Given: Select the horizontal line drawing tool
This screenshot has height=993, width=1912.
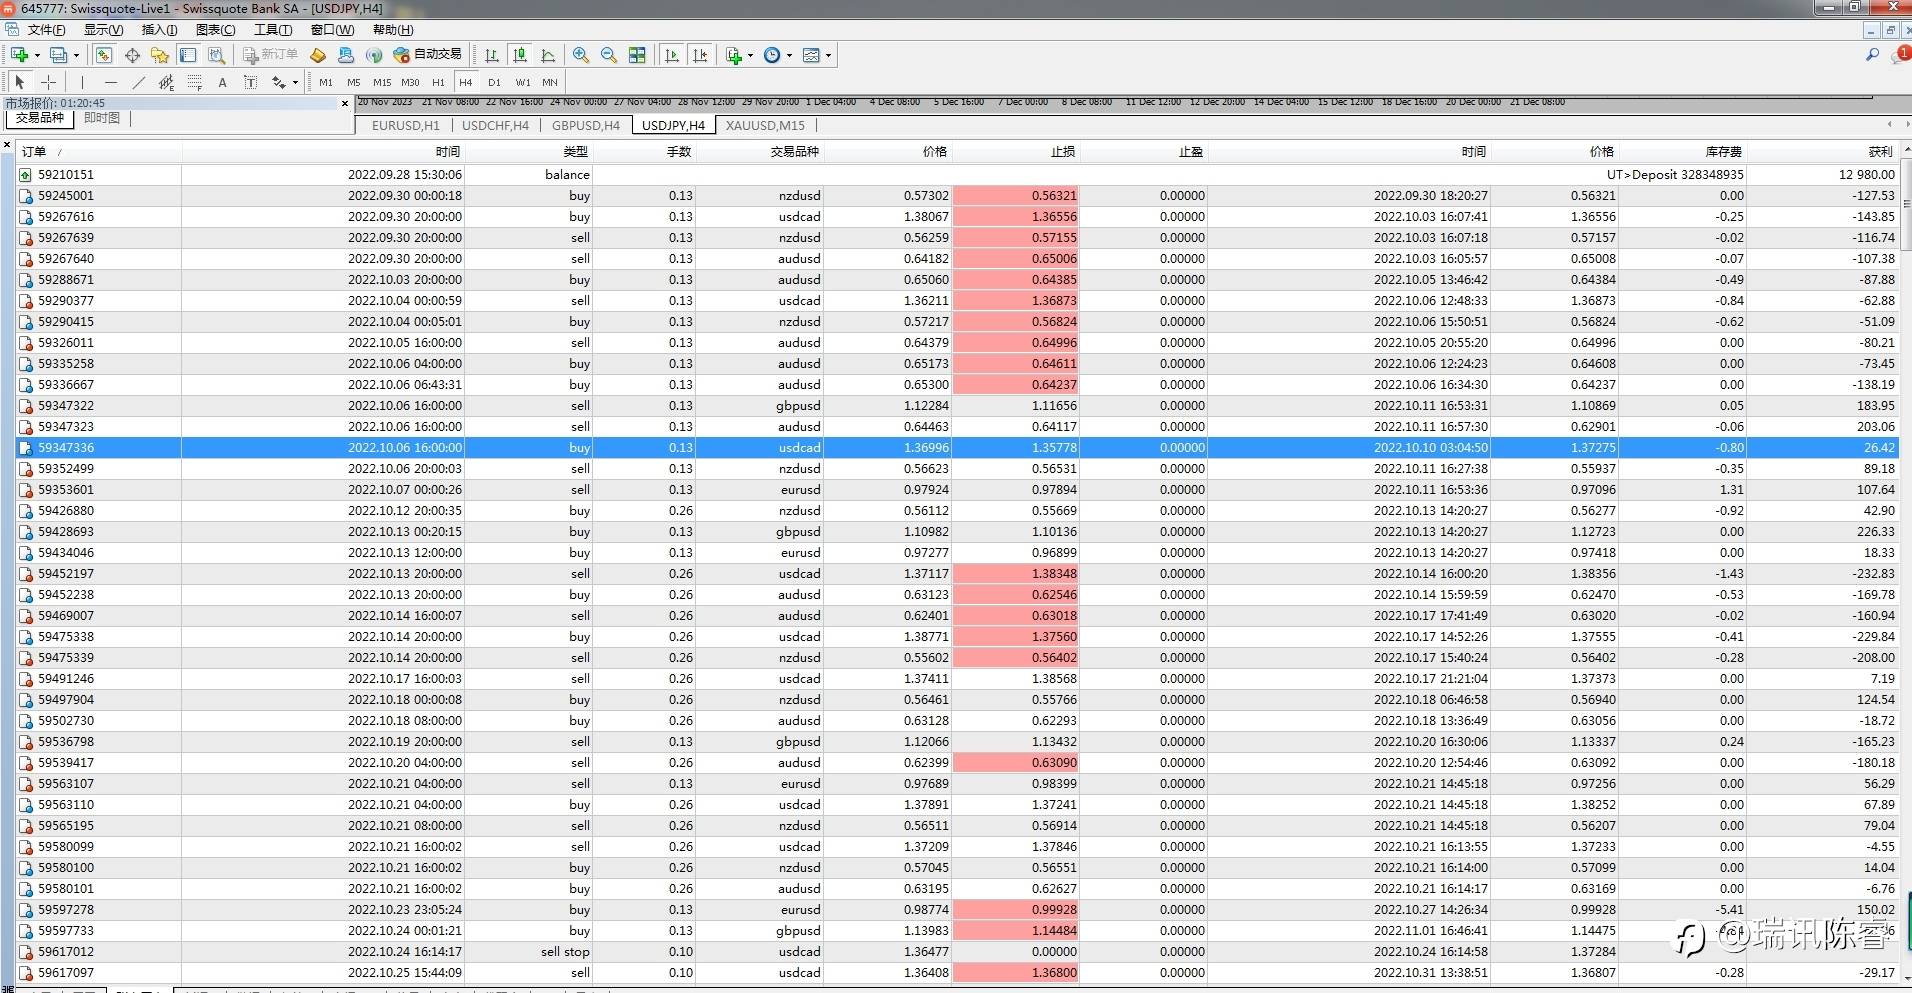Looking at the screenshot, I should [x=110, y=82].
